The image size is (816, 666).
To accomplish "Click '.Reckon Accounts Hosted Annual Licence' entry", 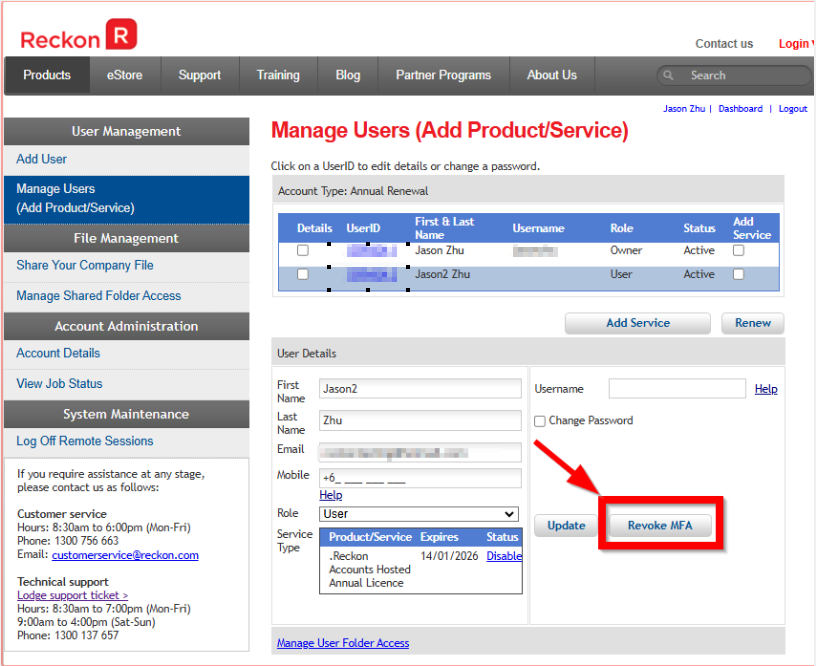I will [x=369, y=570].
